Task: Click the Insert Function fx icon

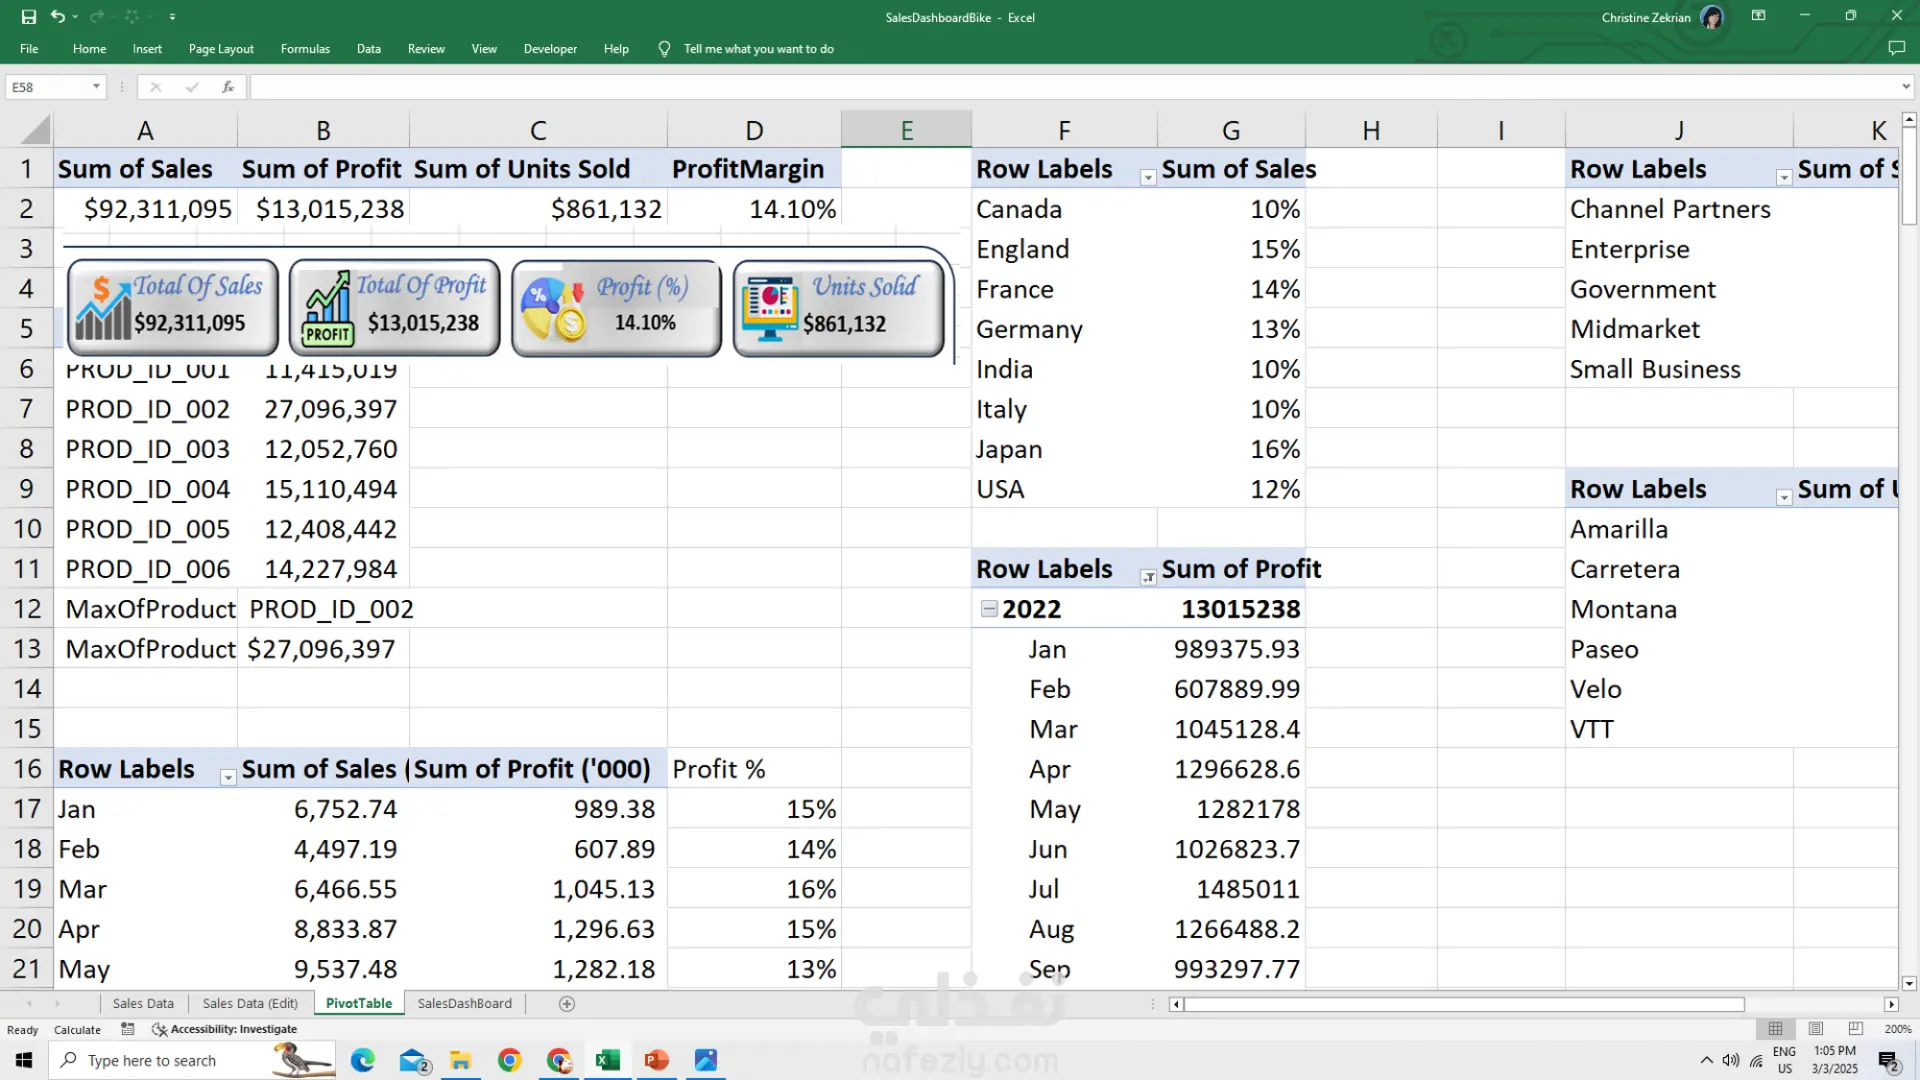Action: click(x=228, y=87)
